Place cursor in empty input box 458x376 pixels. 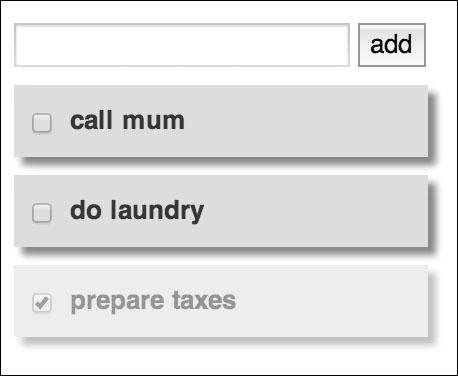pos(182,45)
